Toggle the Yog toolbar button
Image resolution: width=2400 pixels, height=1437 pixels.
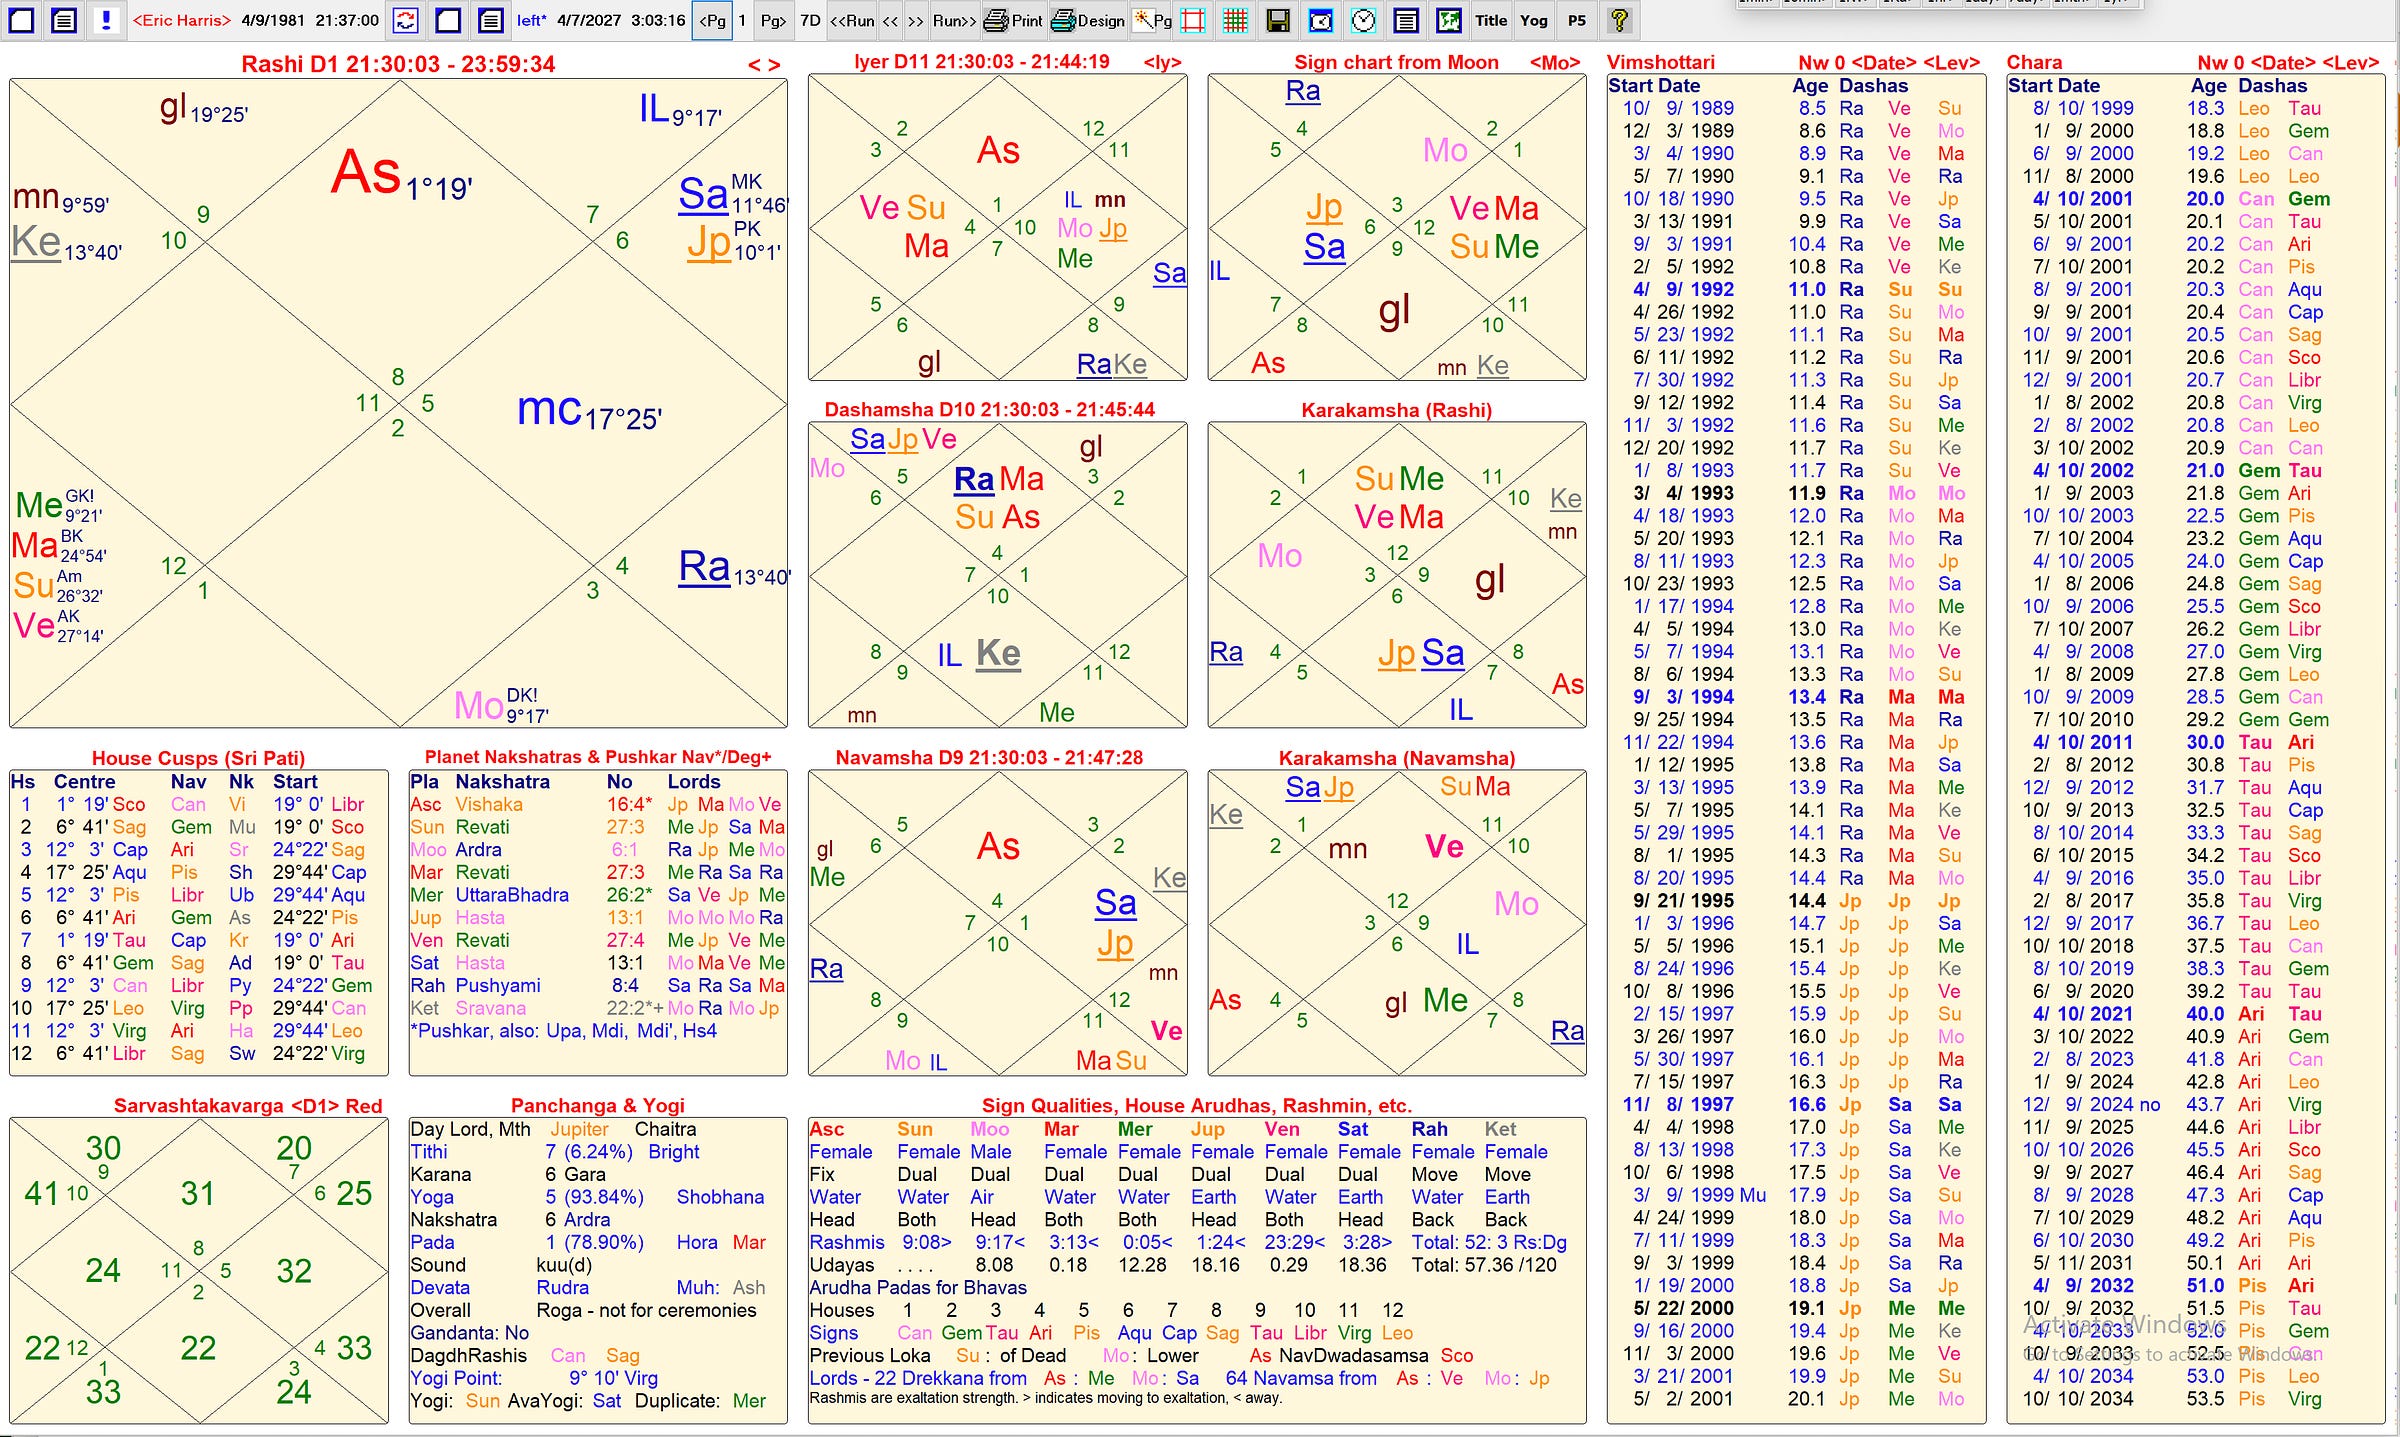(x=1533, y=20)
